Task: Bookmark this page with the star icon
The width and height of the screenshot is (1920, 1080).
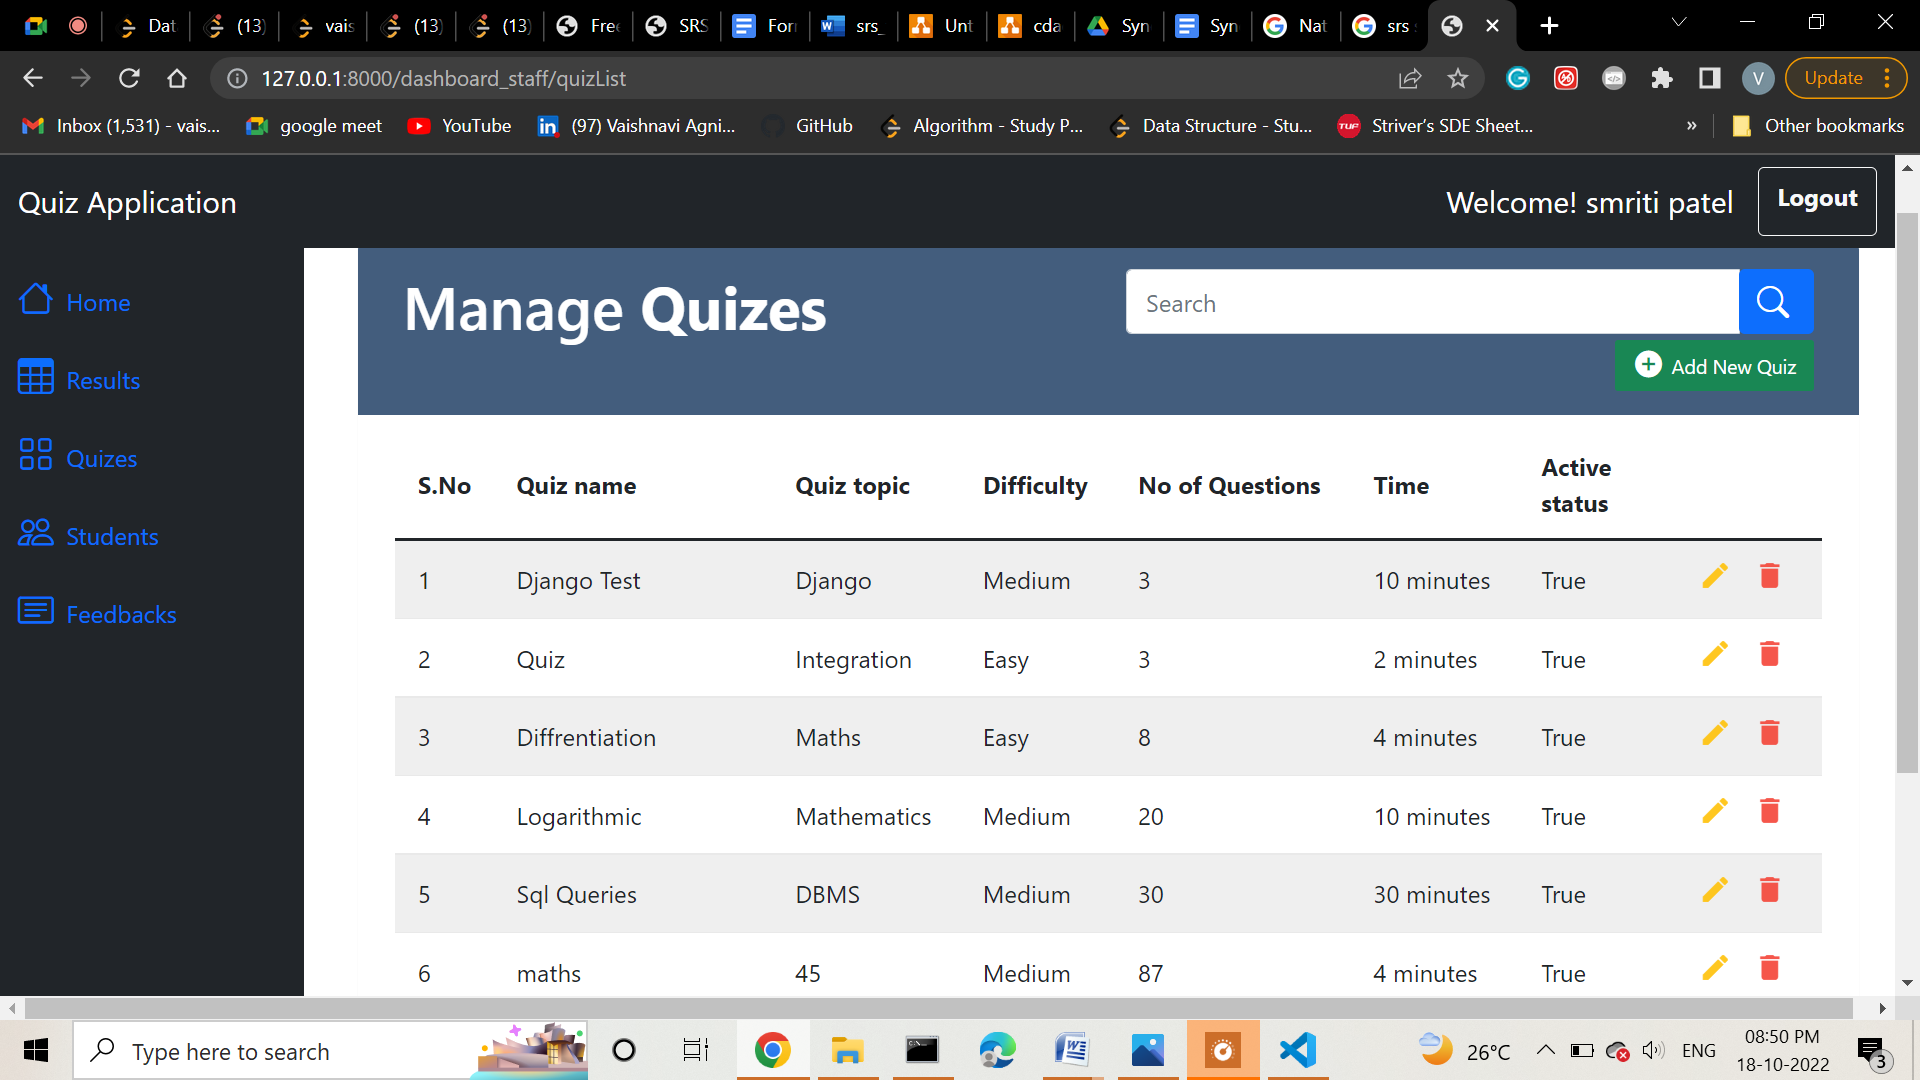Action: point(1458,78)
